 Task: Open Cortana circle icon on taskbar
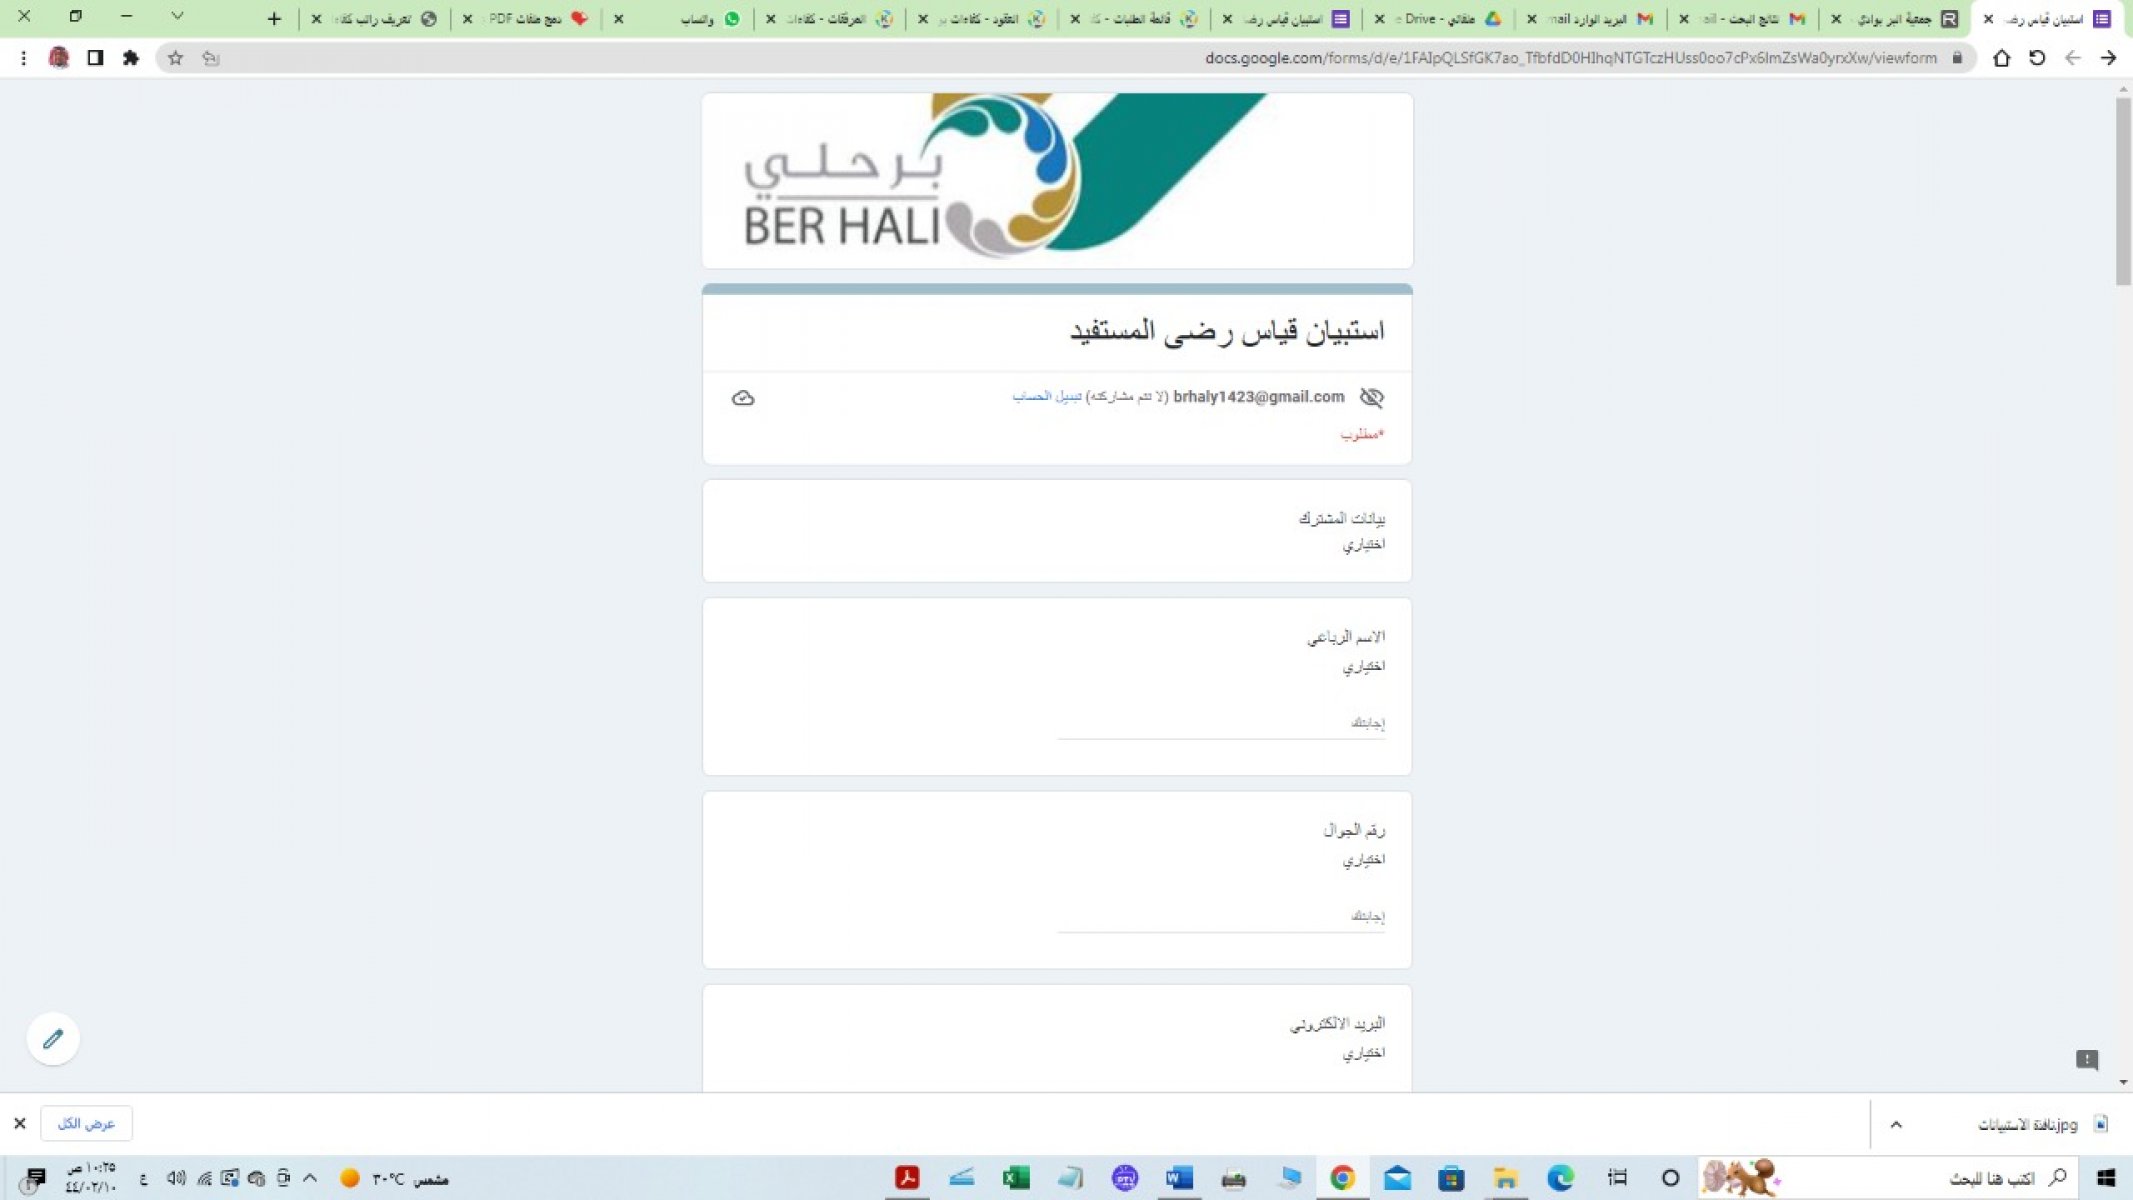(x=1670, y=1178)
